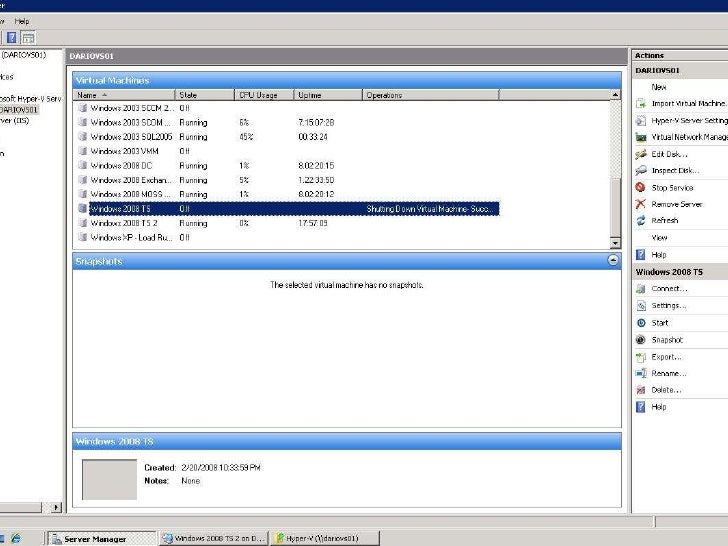Click virtual machines list scroll down arrow
728x546 pixels.
615,243
